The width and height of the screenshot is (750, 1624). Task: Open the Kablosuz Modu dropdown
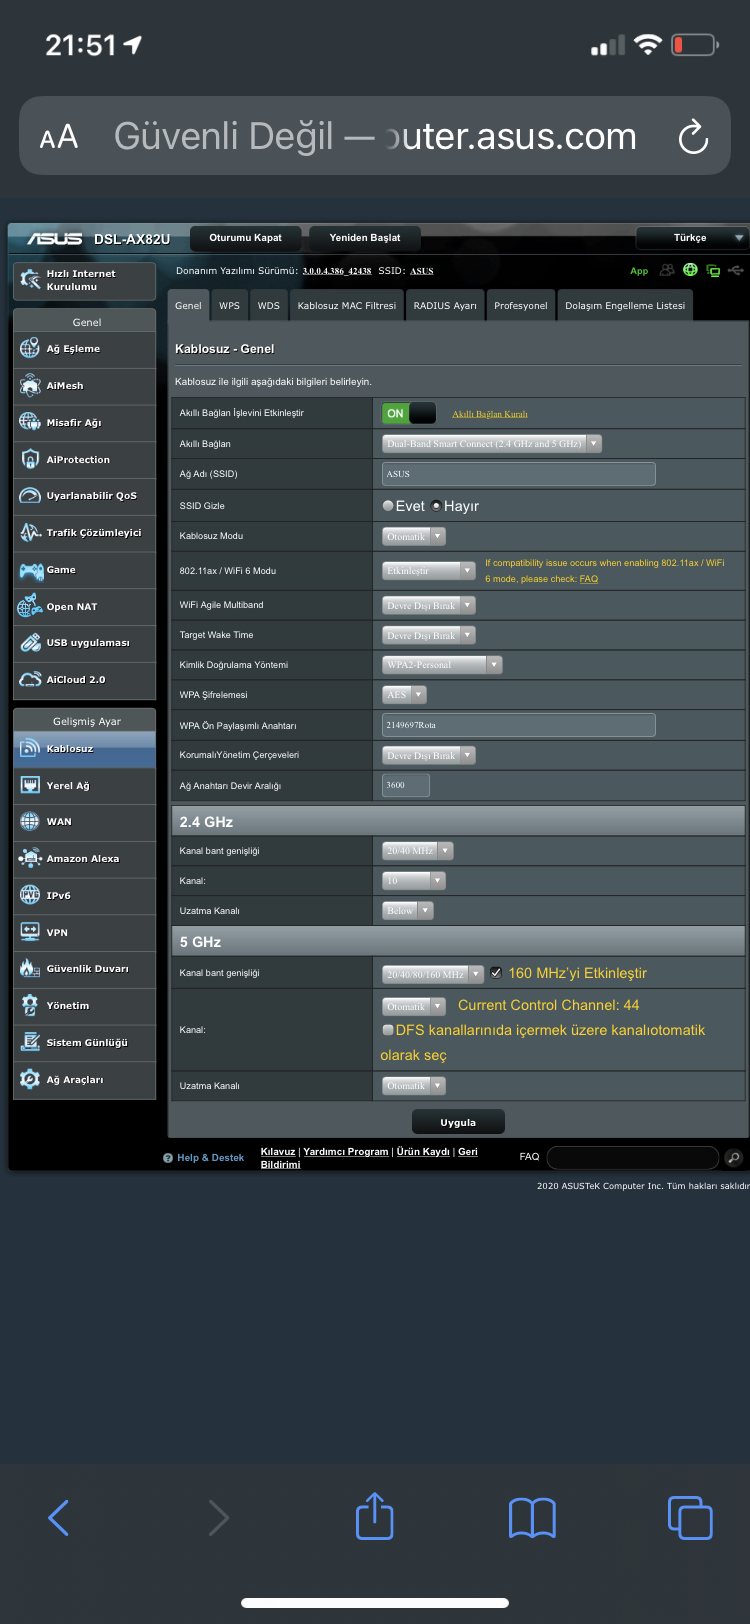coord(414,536)
